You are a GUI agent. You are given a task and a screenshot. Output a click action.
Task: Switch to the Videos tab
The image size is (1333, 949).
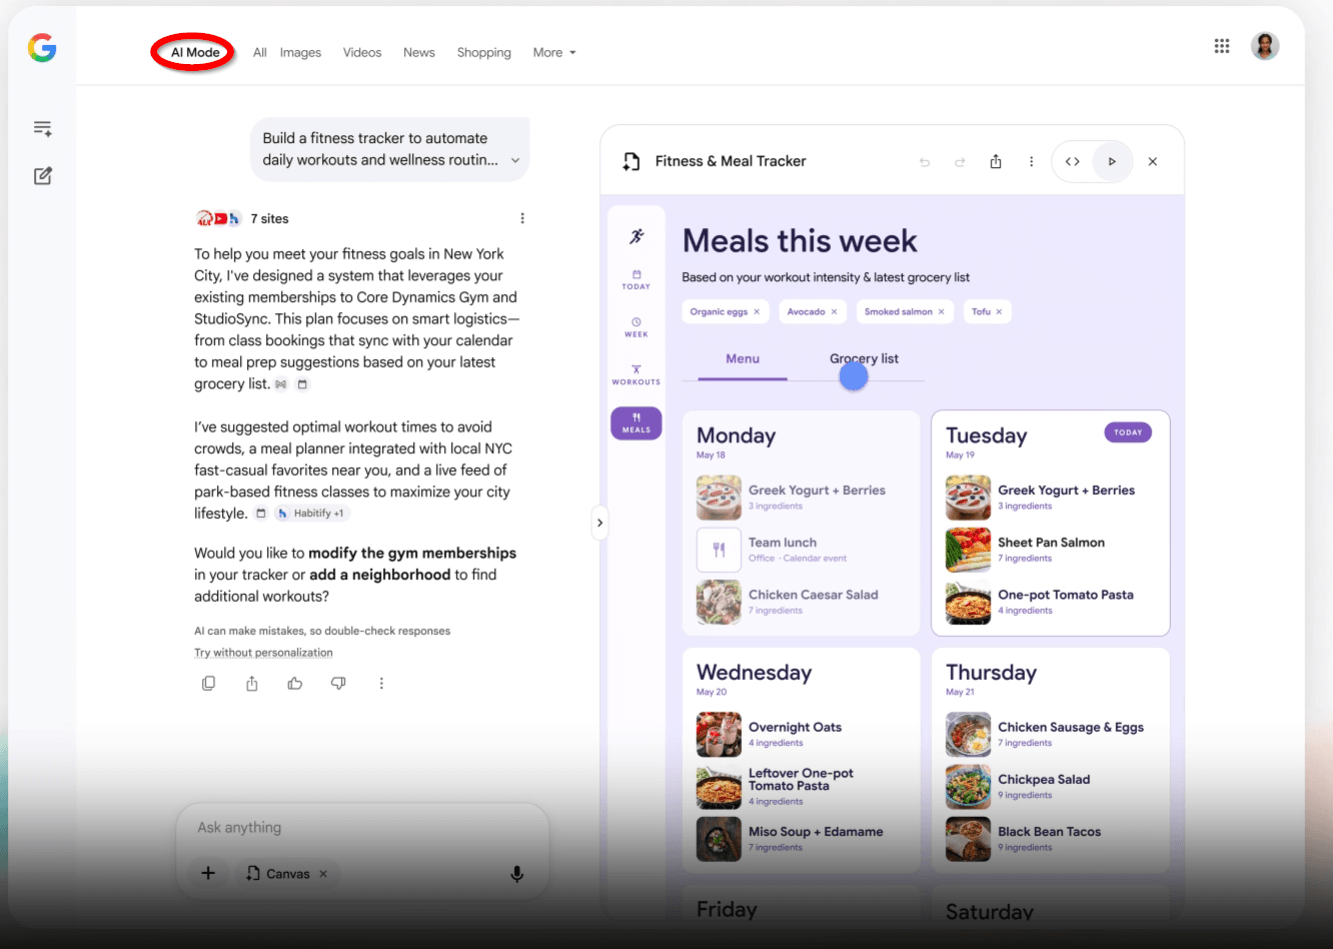click(362, 53)
